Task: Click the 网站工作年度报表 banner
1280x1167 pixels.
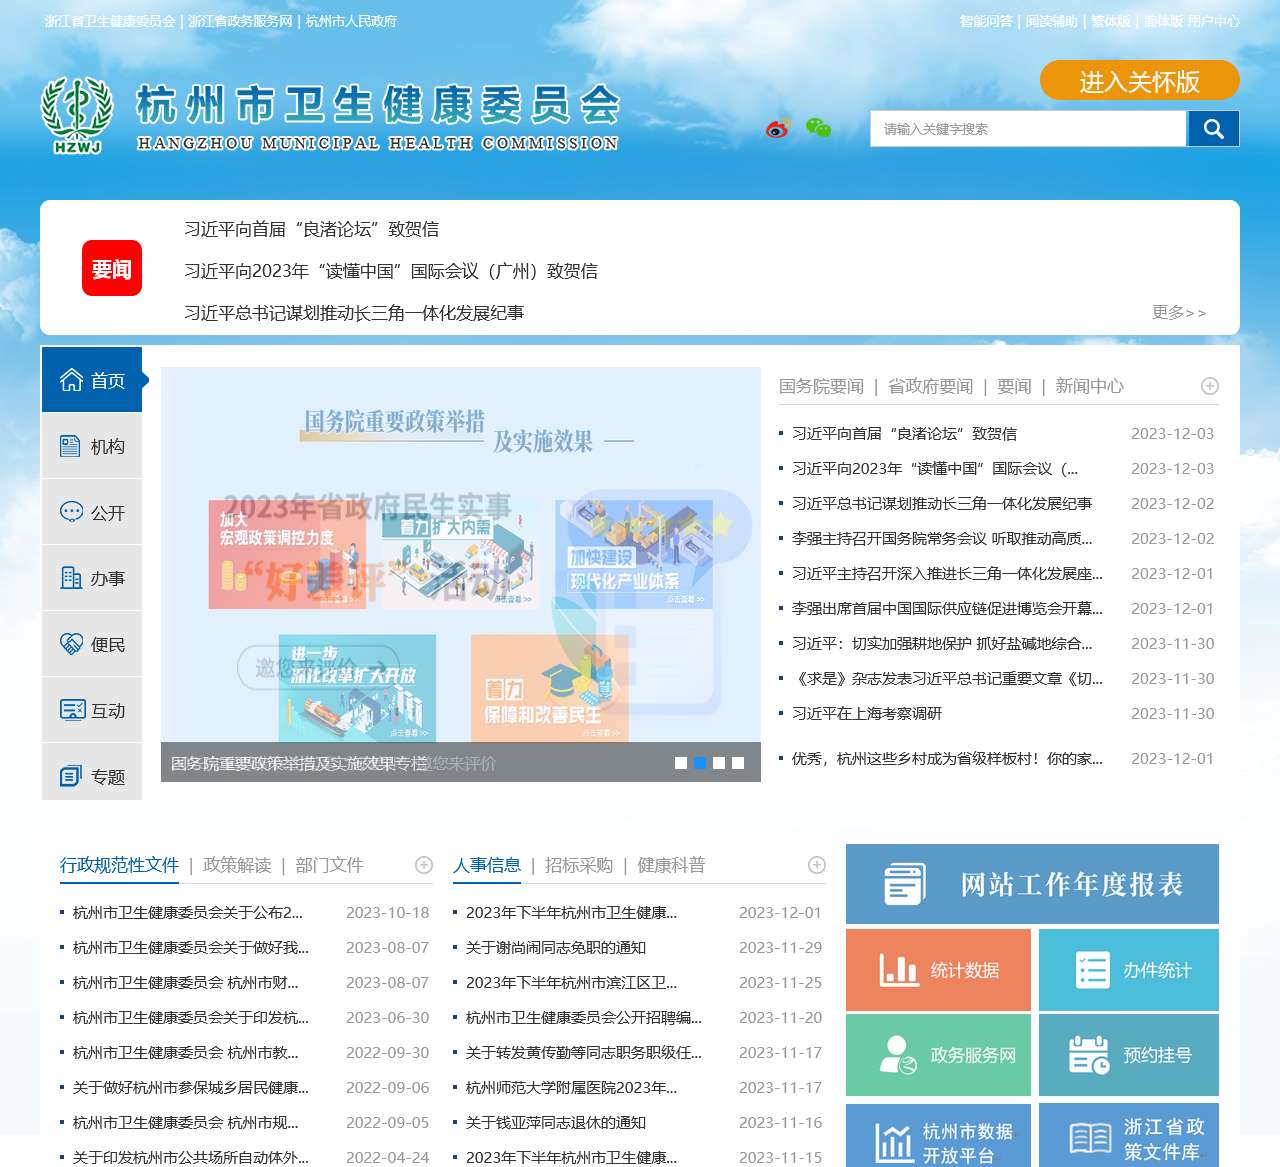Action: [x=1032, y=884]
